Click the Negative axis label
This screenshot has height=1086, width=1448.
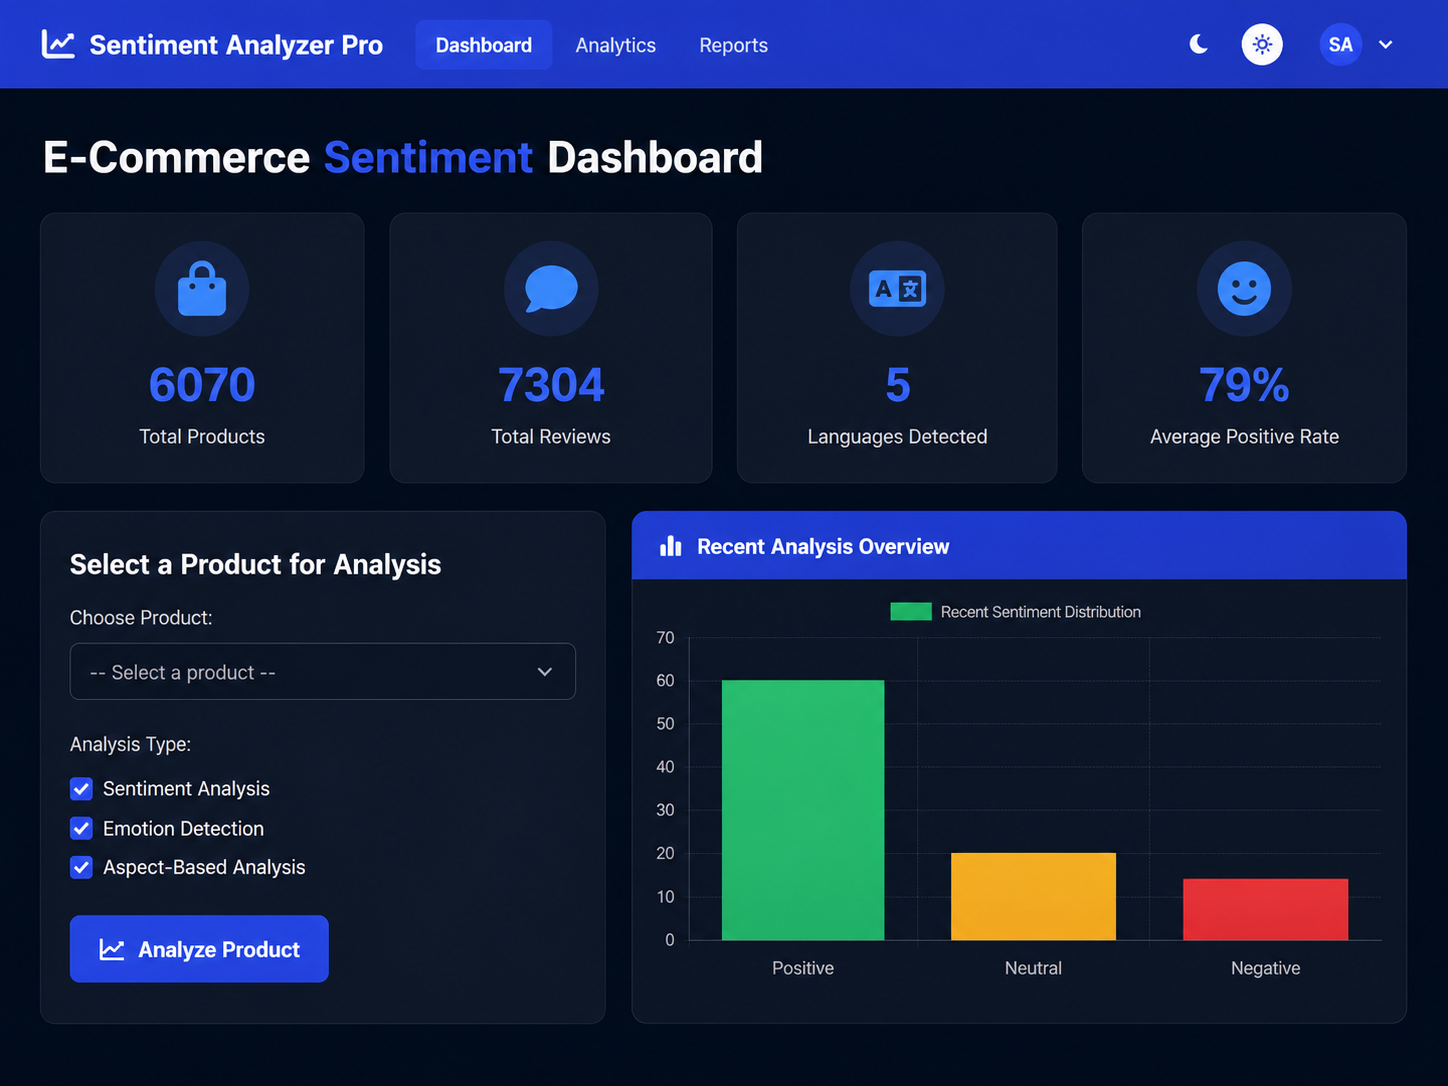tap(1265, 968)
